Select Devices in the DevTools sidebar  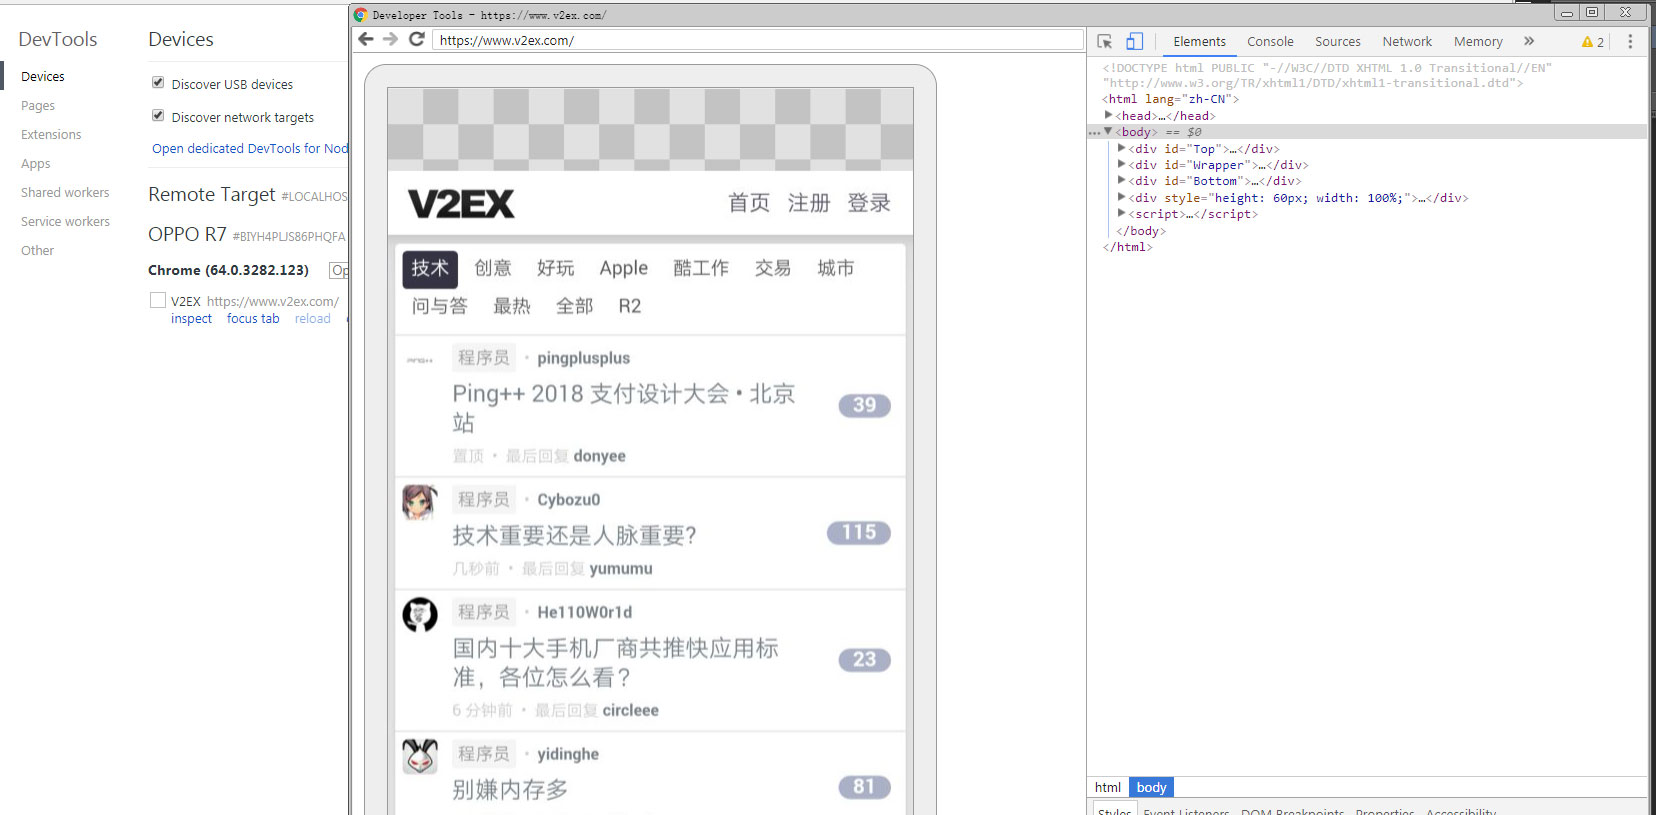coord(43,77)
